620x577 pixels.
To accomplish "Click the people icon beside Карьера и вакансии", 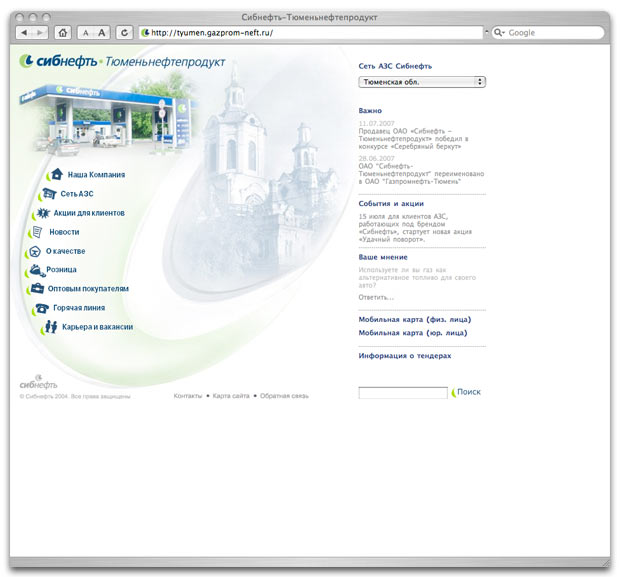I will 49,327.
